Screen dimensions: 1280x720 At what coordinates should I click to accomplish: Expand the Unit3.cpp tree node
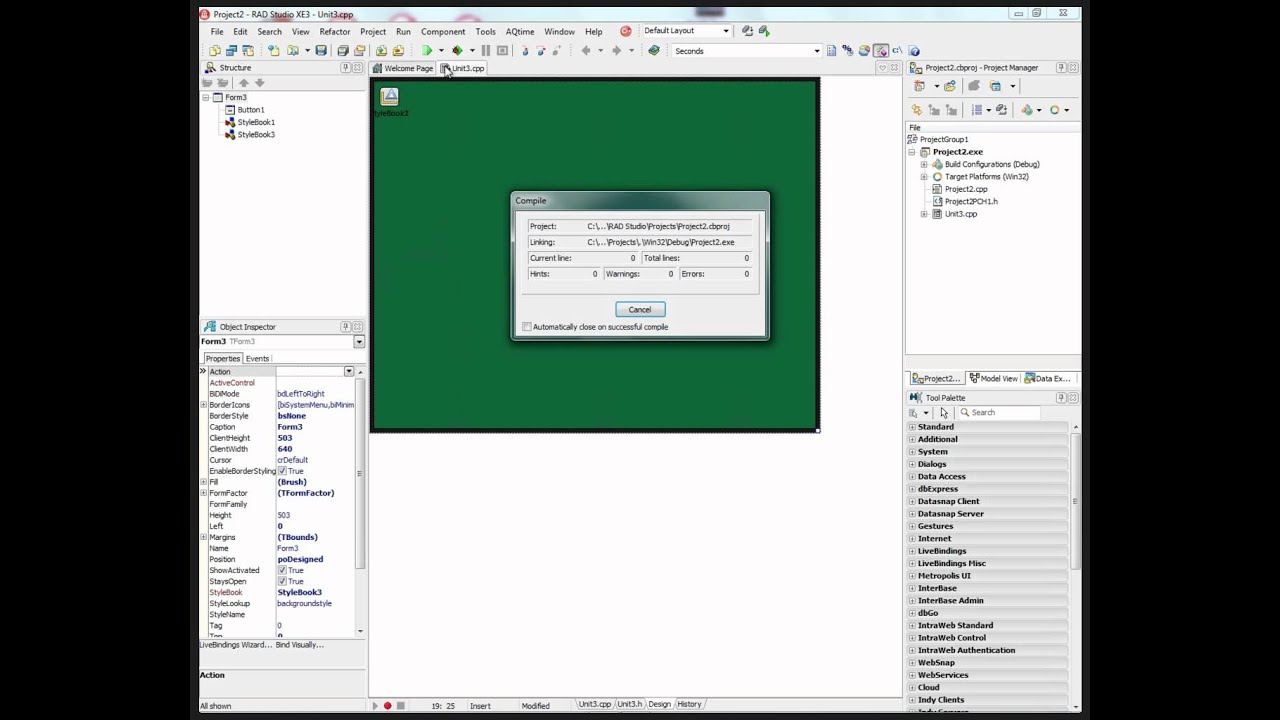point(924,214)
